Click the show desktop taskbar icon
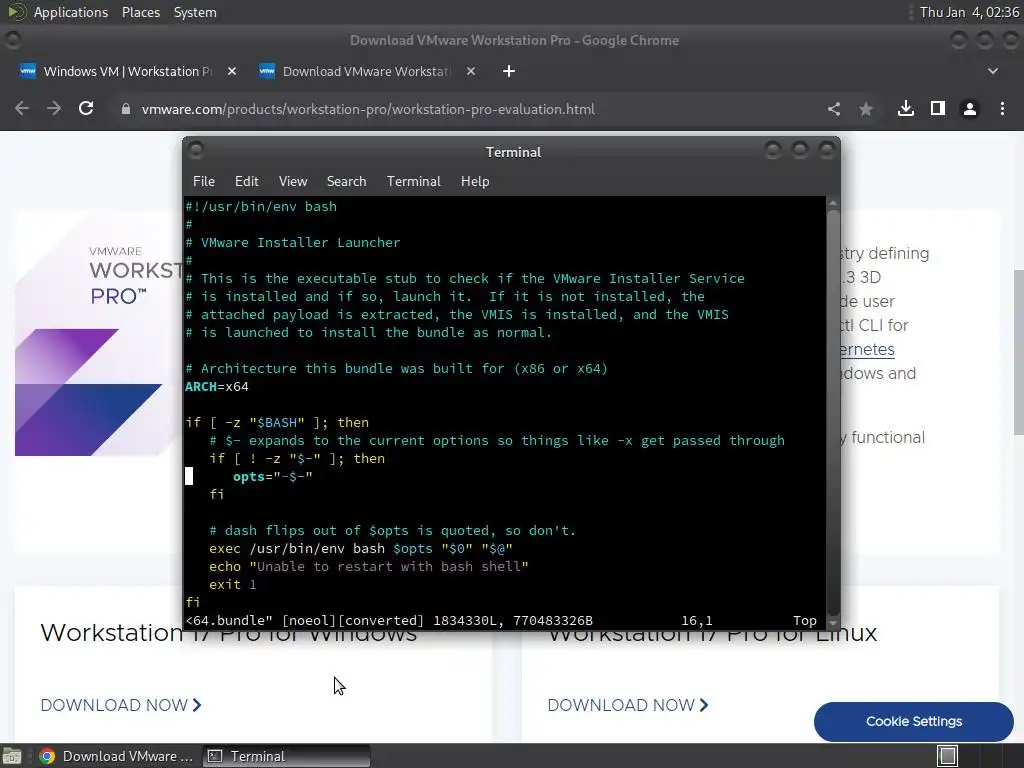This screenshot has width=1024, height=768. [12, 756]
